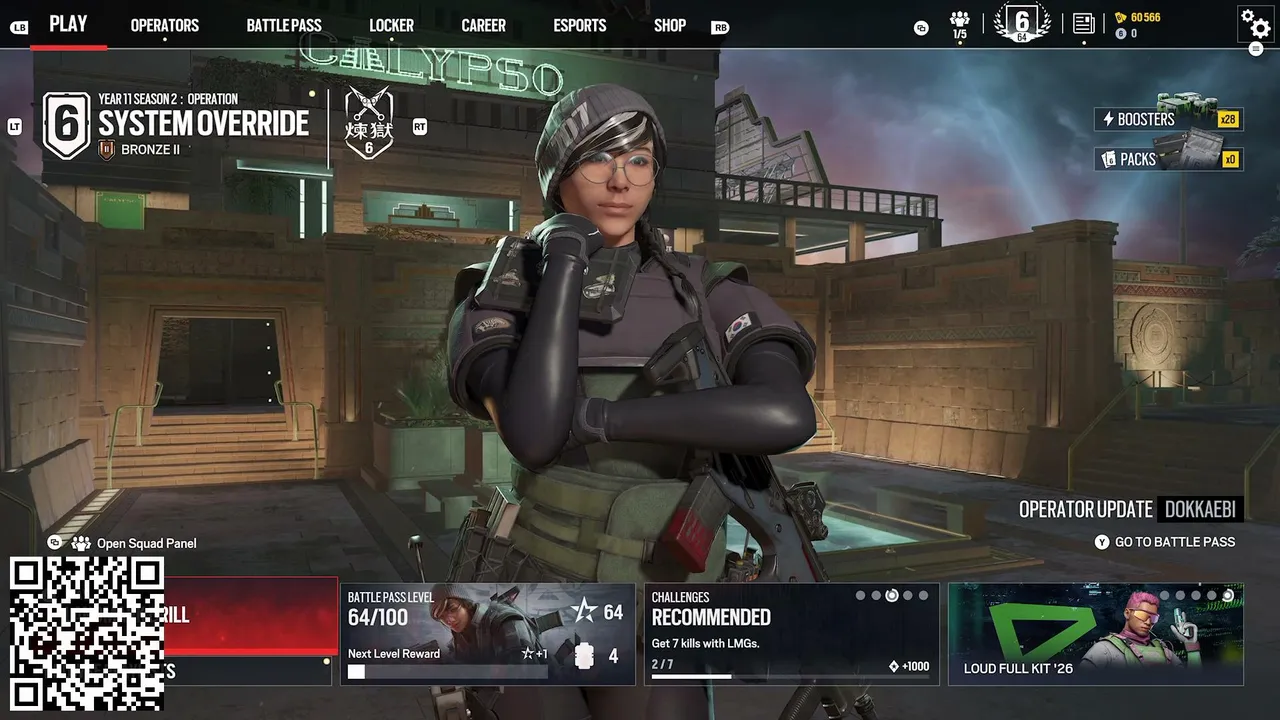Click the Next Level Reward progress bar

(447, 672)
